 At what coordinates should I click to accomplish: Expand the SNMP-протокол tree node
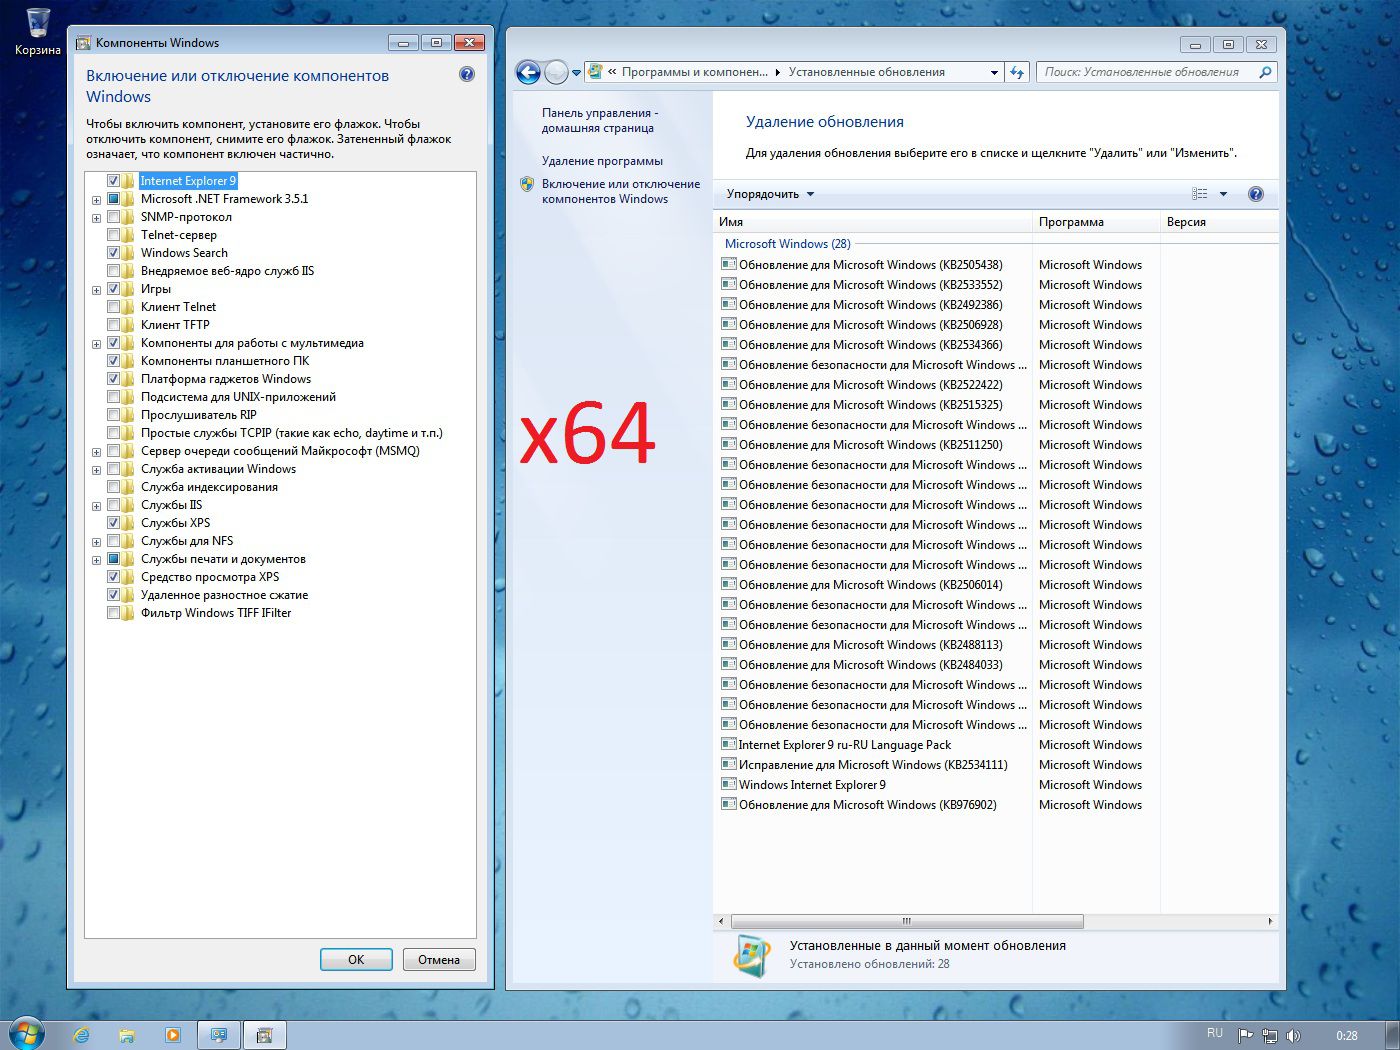96,218
